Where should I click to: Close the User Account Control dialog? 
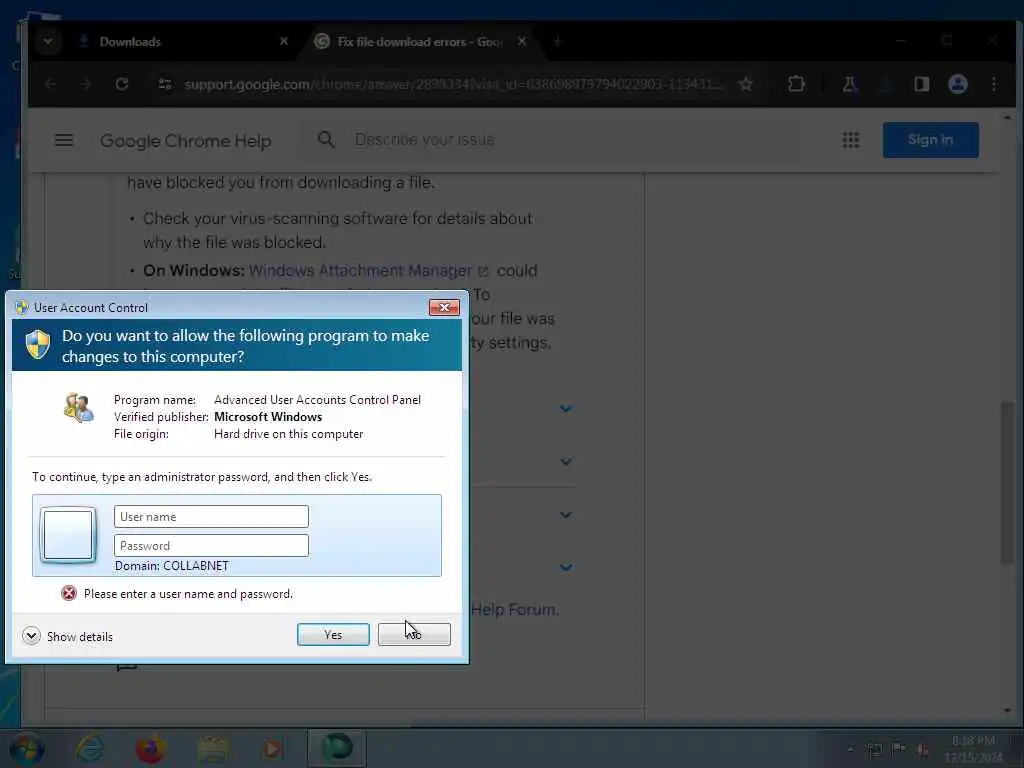(444, 307)
